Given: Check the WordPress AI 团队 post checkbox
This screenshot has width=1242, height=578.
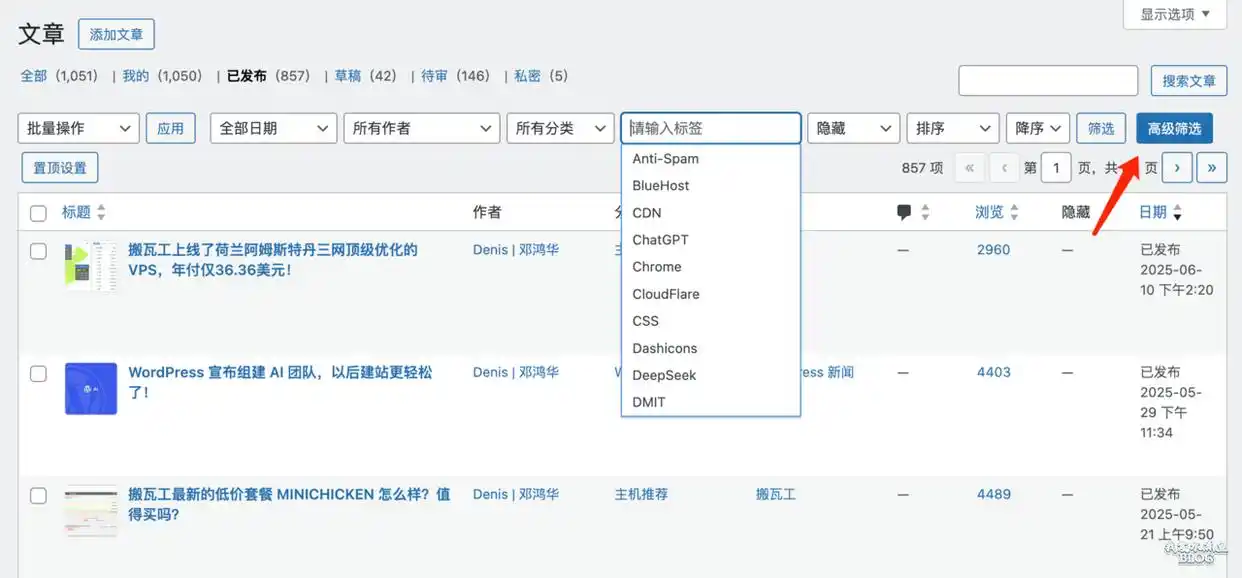Looking at the screenshot, I should (x=38, y=373).
